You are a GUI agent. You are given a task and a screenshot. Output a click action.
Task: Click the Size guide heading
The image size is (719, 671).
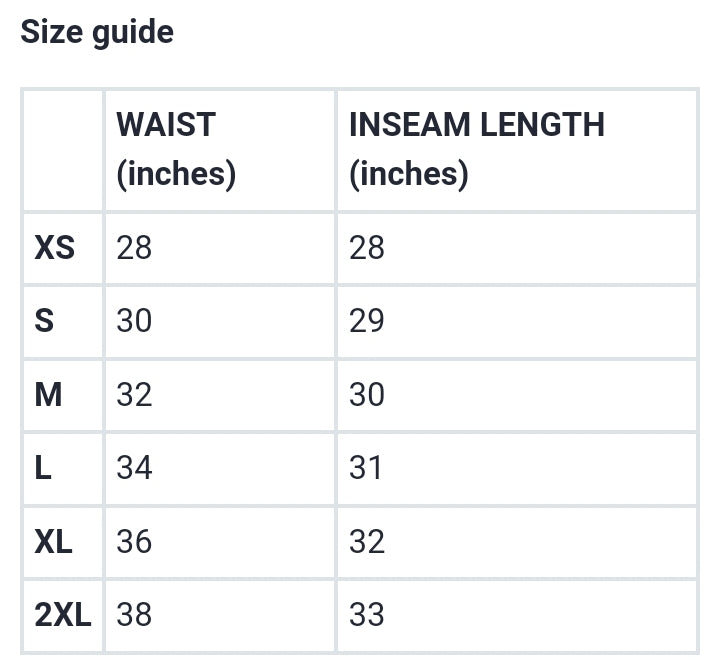pyautogui.click(x=97, y=33)
